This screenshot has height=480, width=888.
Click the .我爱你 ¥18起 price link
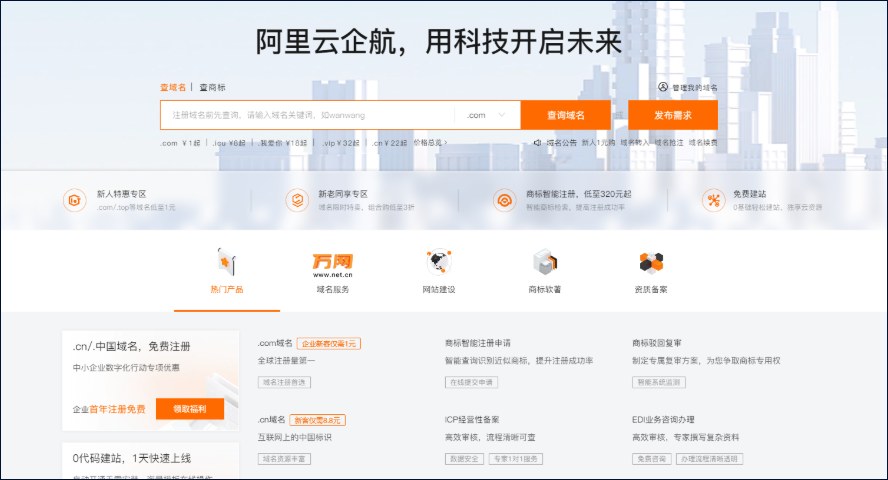click(282, 143)
